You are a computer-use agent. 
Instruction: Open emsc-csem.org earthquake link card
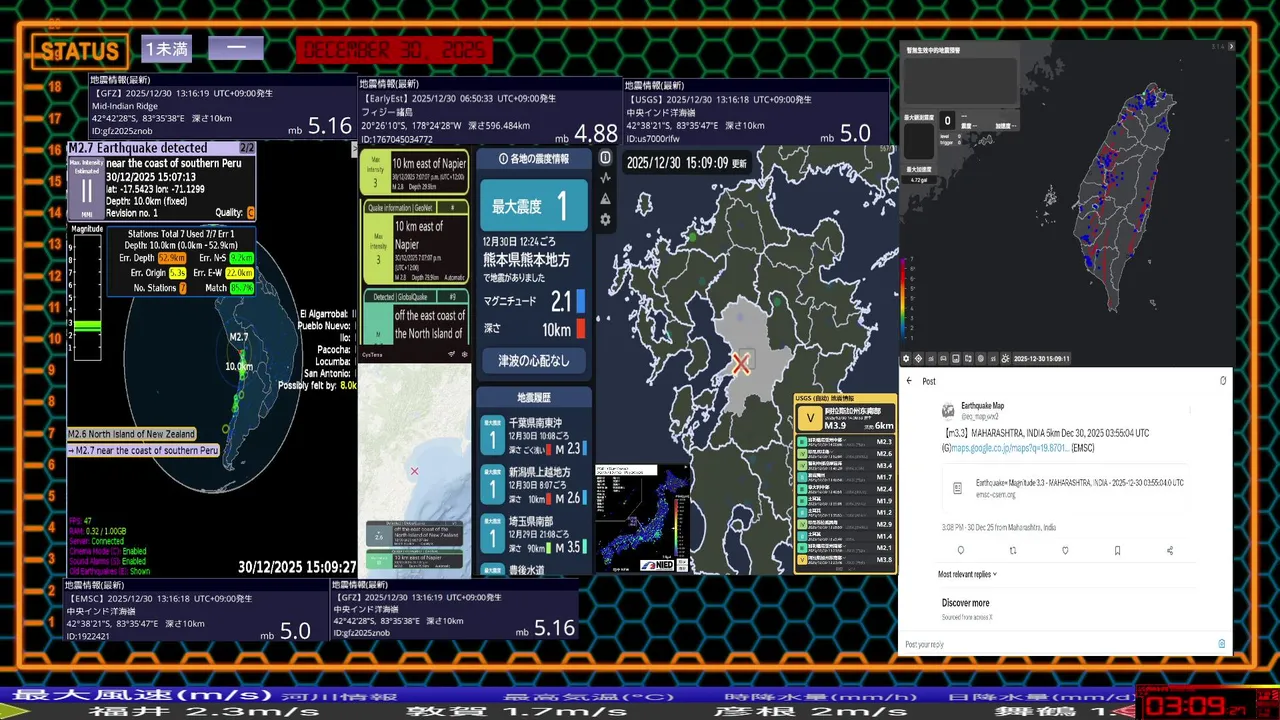pyautogui.click(x=1065, y=488)
